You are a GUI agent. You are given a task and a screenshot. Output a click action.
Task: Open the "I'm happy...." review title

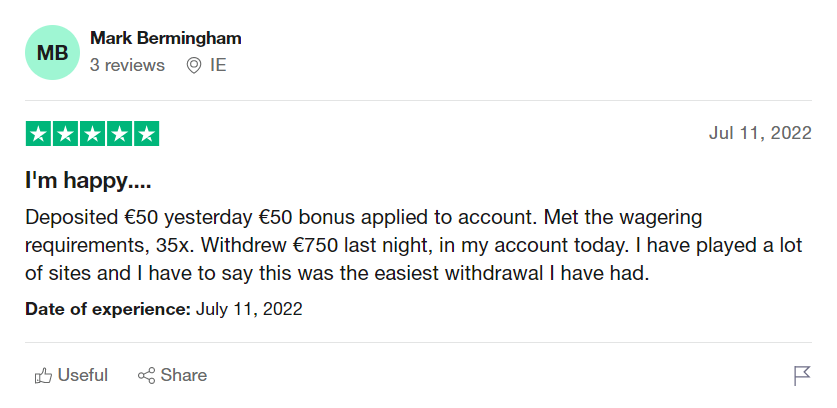(x=88, y=182)
